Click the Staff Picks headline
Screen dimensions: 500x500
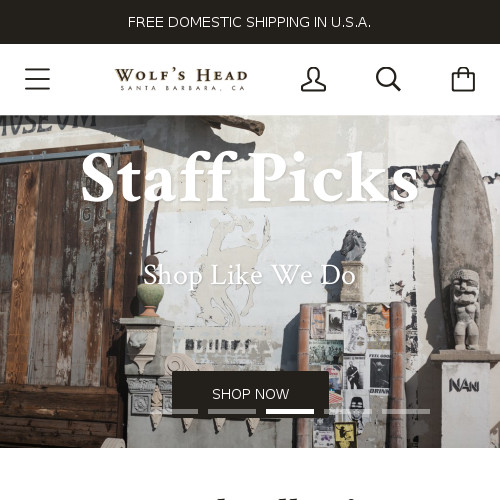[x=250, y=177]
